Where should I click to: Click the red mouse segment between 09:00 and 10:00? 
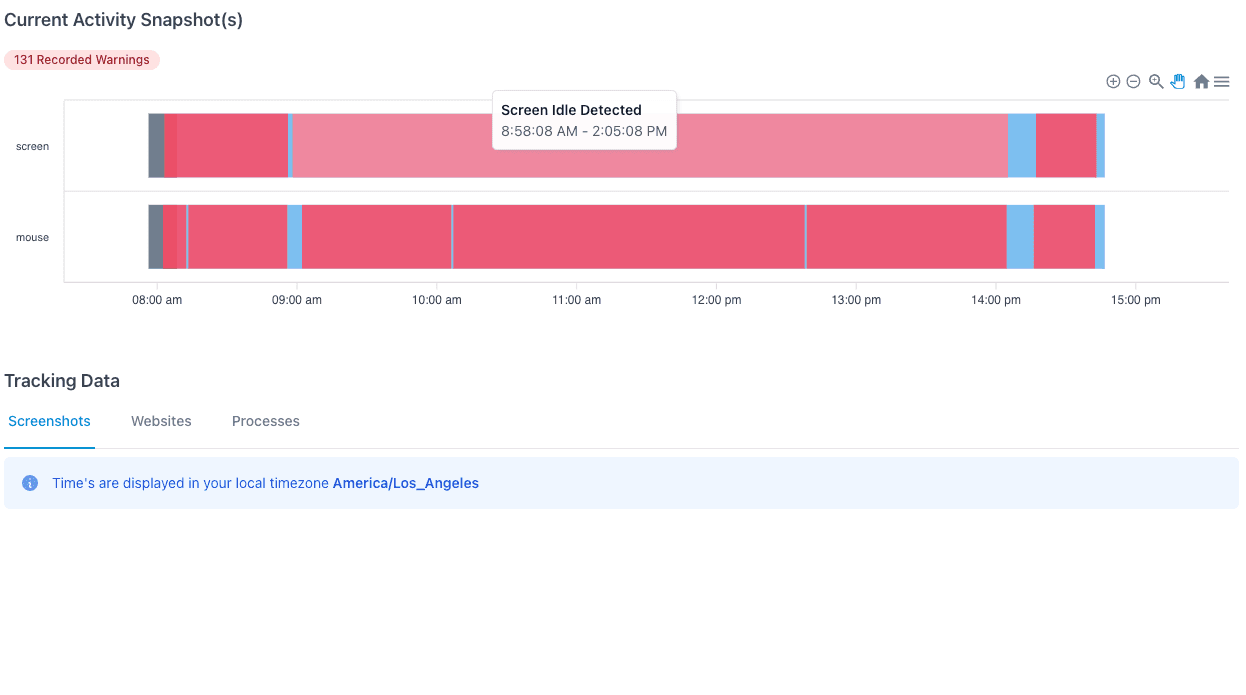coord(376,237)
